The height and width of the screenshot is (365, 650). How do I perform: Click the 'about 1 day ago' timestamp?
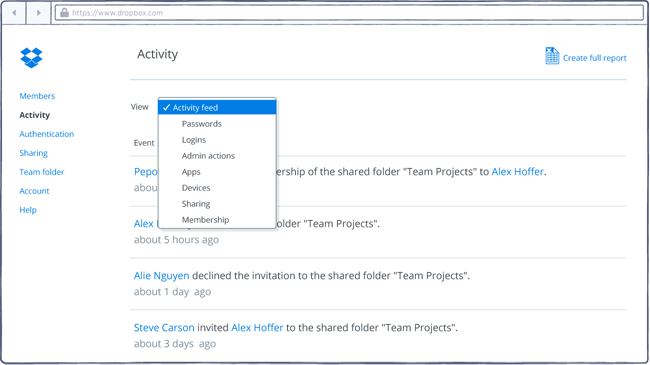click(172, 292)
